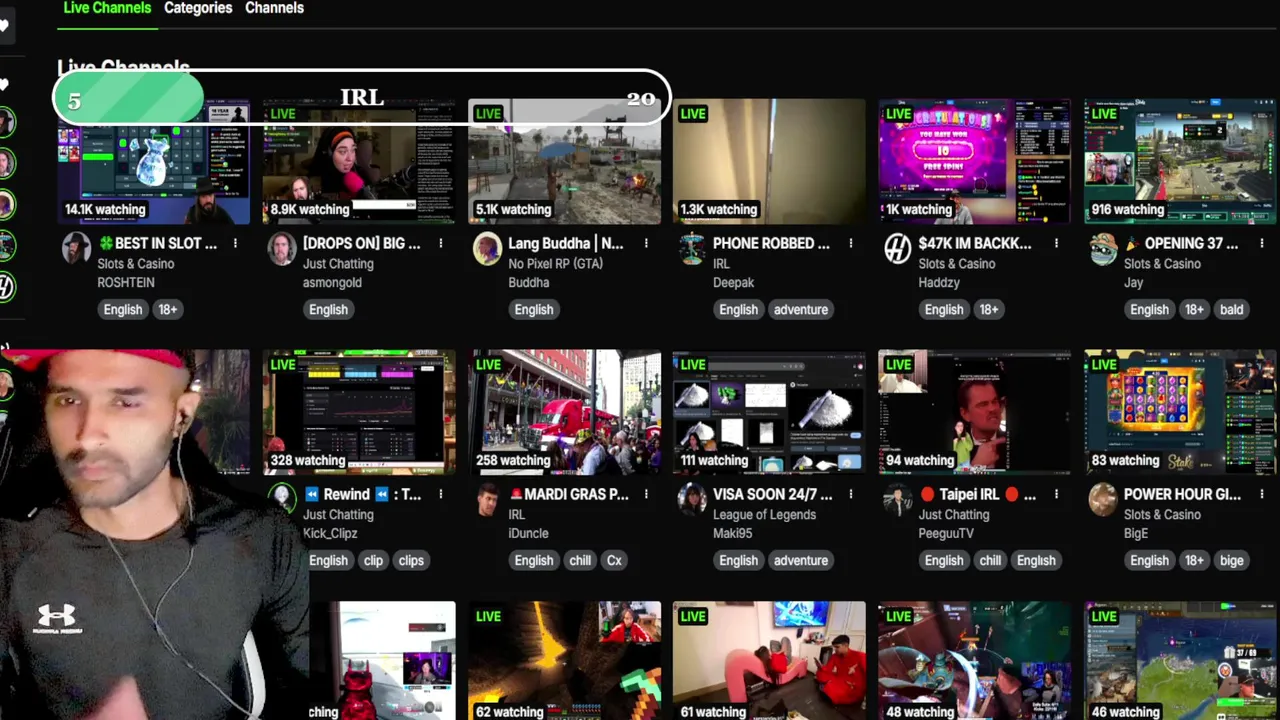Viewport: 1280px width, 720px height.
Task: Click chill tag on PeeguuTV stream
Action: (x=990, y=560)
